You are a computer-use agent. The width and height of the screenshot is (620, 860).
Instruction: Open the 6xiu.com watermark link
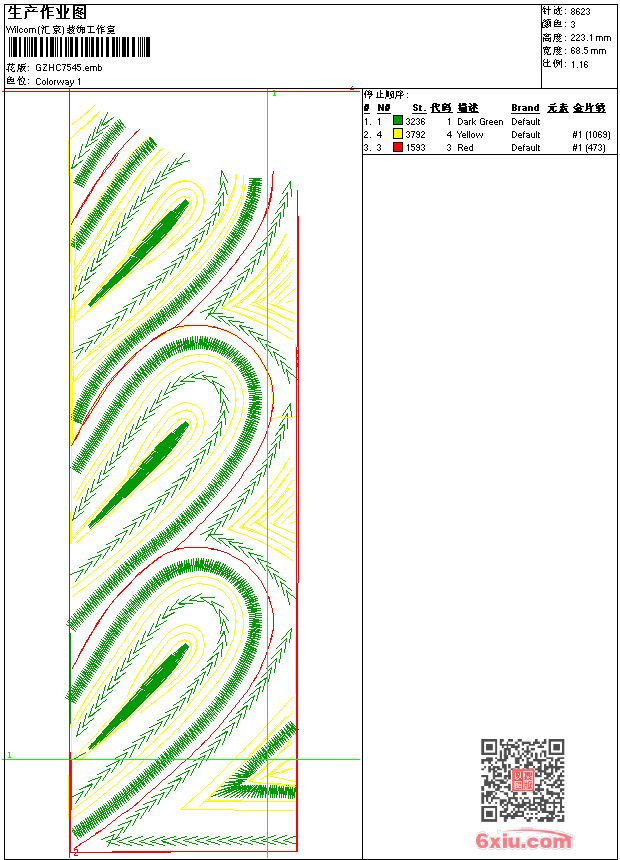[x=523, y=840]
